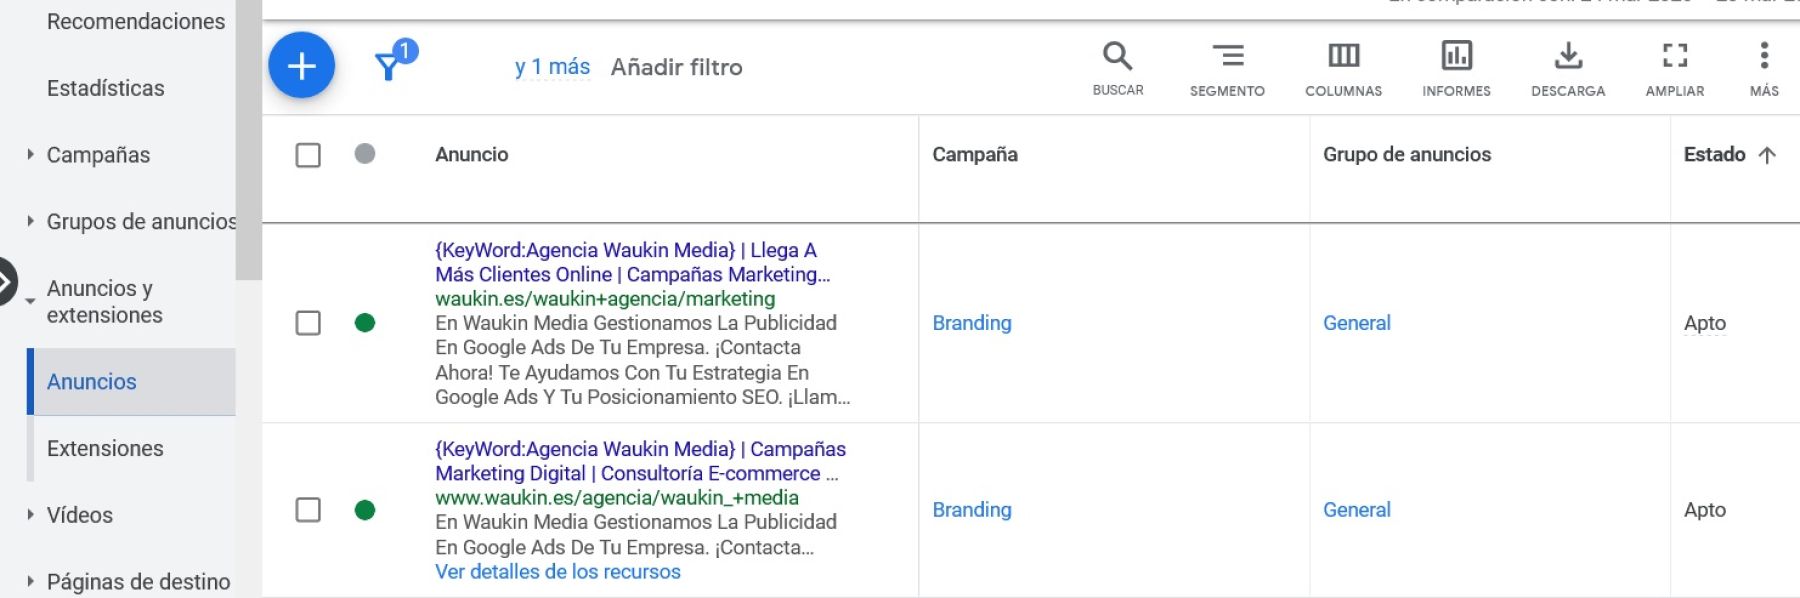Click the blue plus create-ad button

click(301, 66)
